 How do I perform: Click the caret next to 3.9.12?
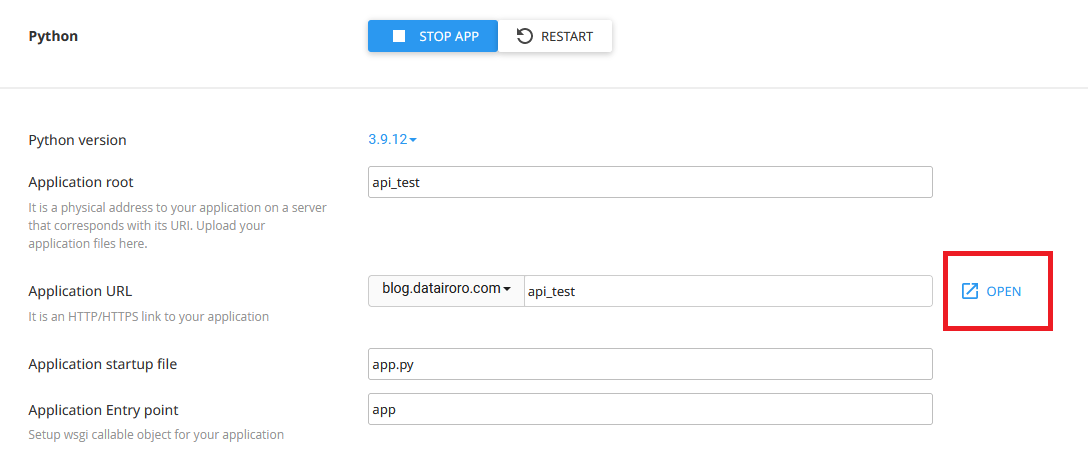(x=413, y=140)
